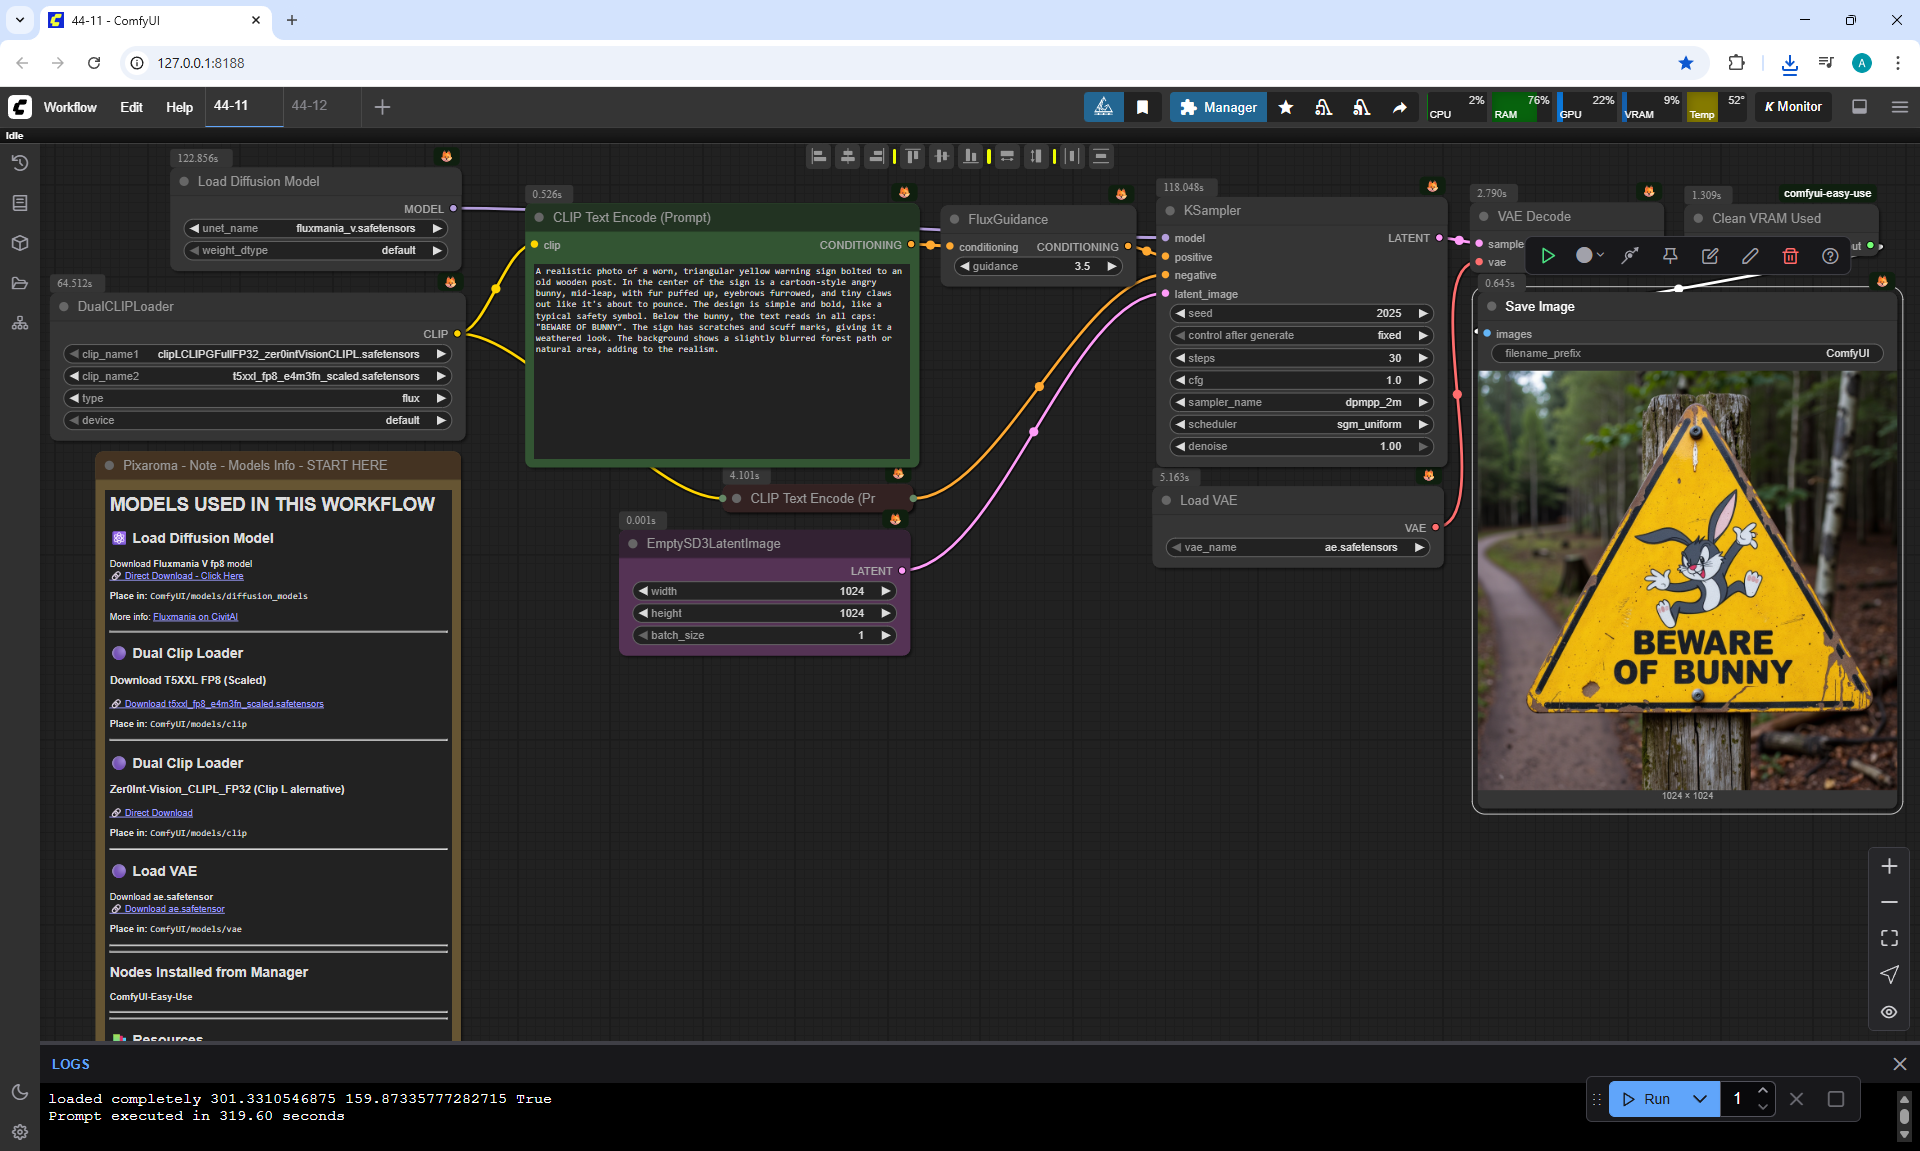Click the bookmark icon in top toolbar

[1142, 107]
